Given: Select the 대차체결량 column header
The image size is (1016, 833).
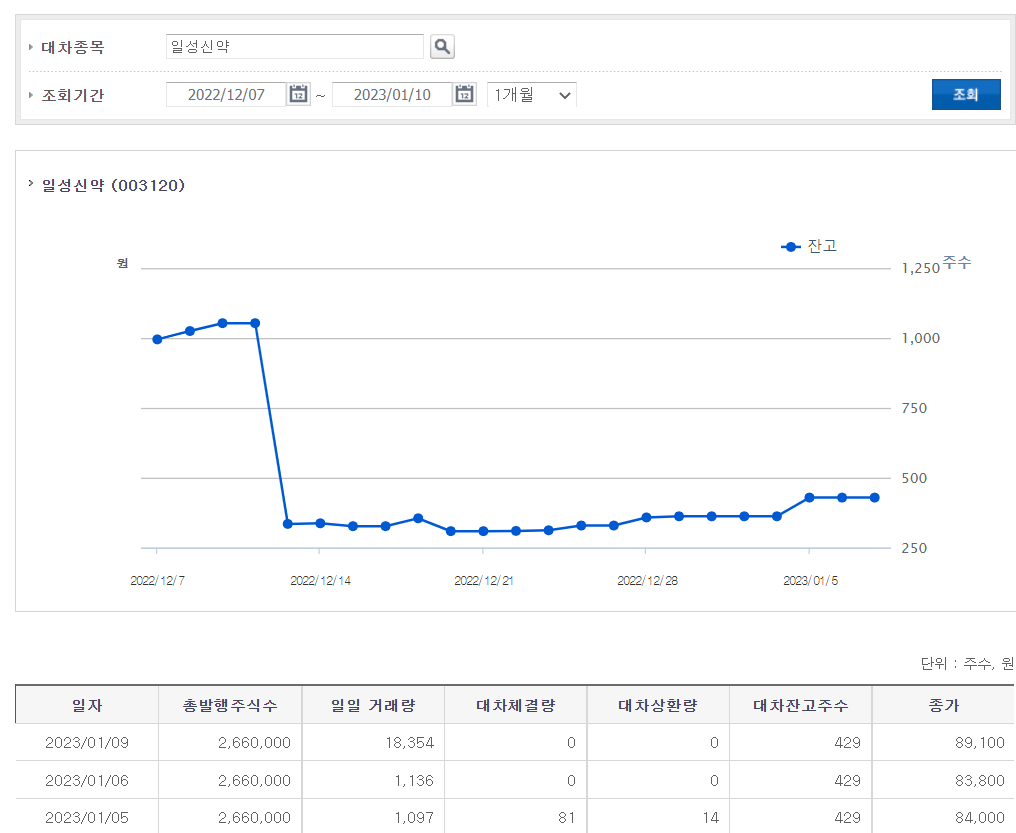Looking at the screenshot, I should [516, 705].
